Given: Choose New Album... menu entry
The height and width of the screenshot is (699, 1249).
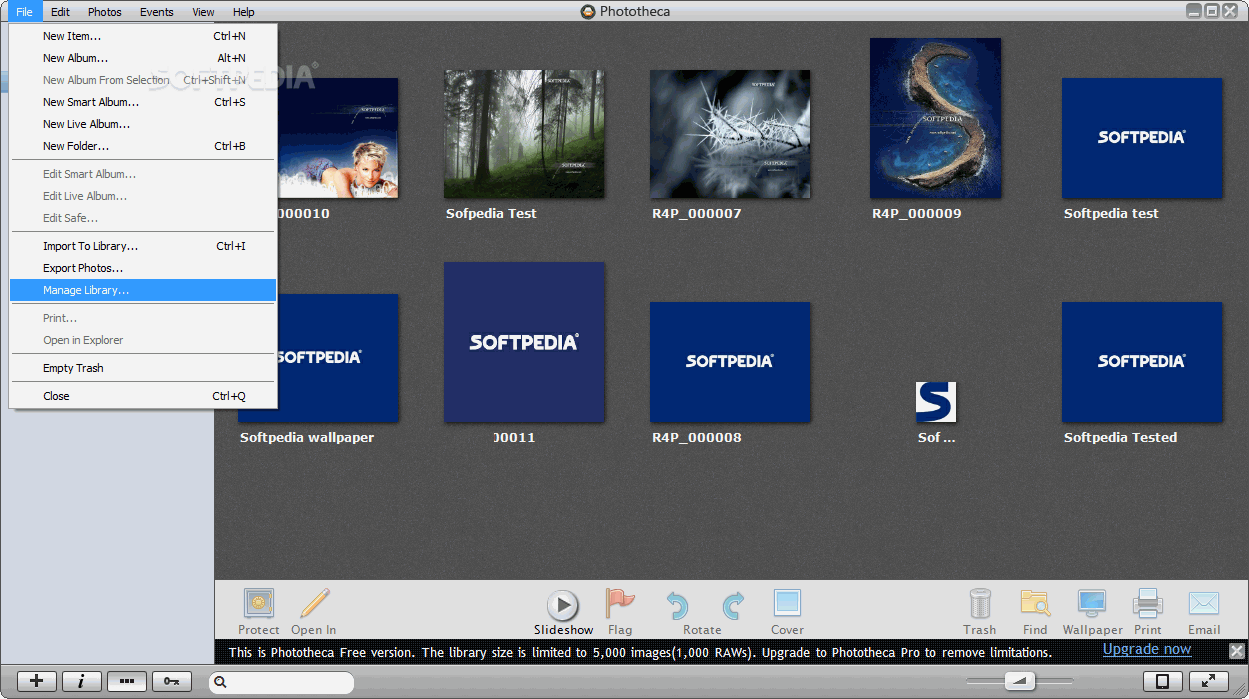Looking at the screenshot, I should click(143, 58).
